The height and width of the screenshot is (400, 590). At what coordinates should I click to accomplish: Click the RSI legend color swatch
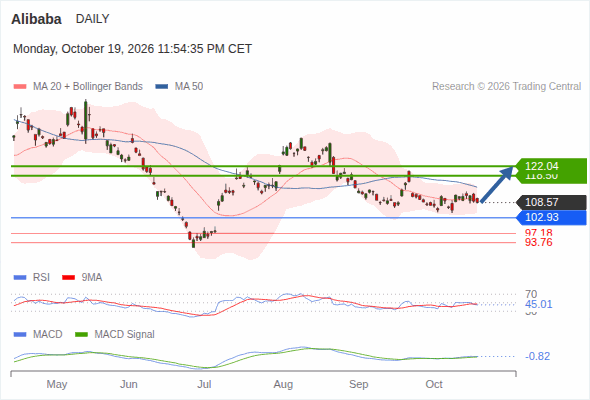pos(20,278)
